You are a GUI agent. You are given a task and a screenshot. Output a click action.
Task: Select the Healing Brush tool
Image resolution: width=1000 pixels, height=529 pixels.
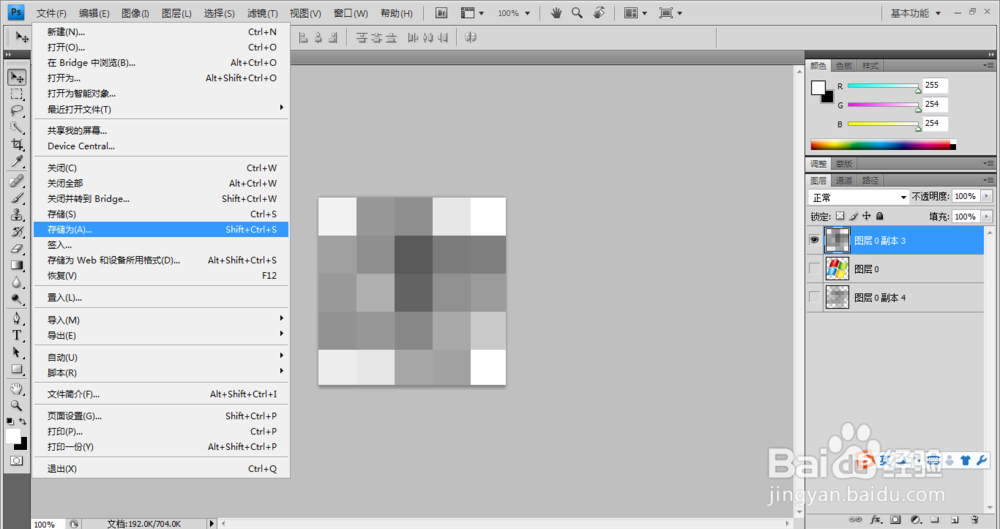(x=17, y=181)
